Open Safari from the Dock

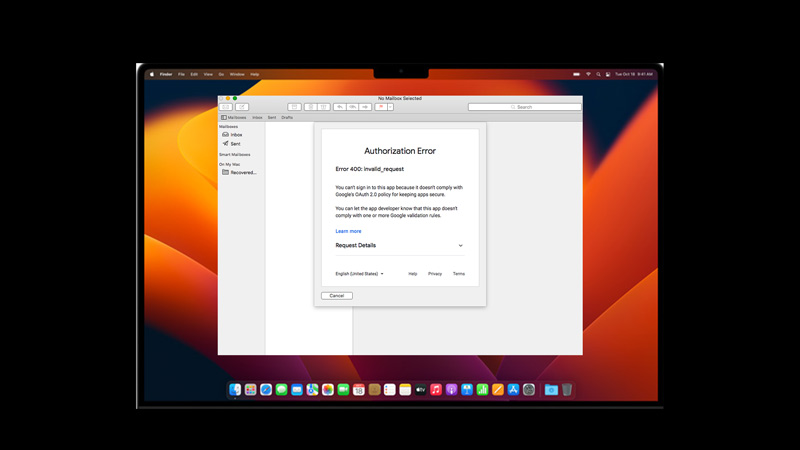pyautogui.click(x=266, y=390)
